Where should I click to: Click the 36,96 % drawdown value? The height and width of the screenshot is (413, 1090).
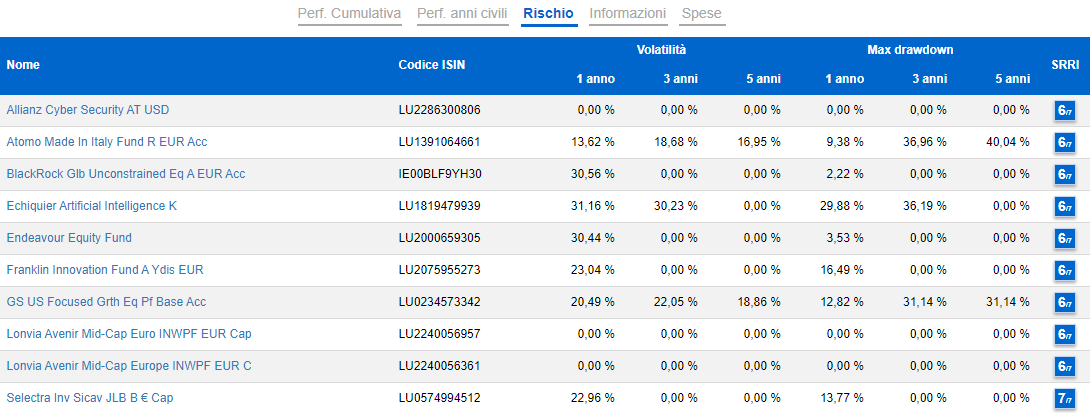925,142
